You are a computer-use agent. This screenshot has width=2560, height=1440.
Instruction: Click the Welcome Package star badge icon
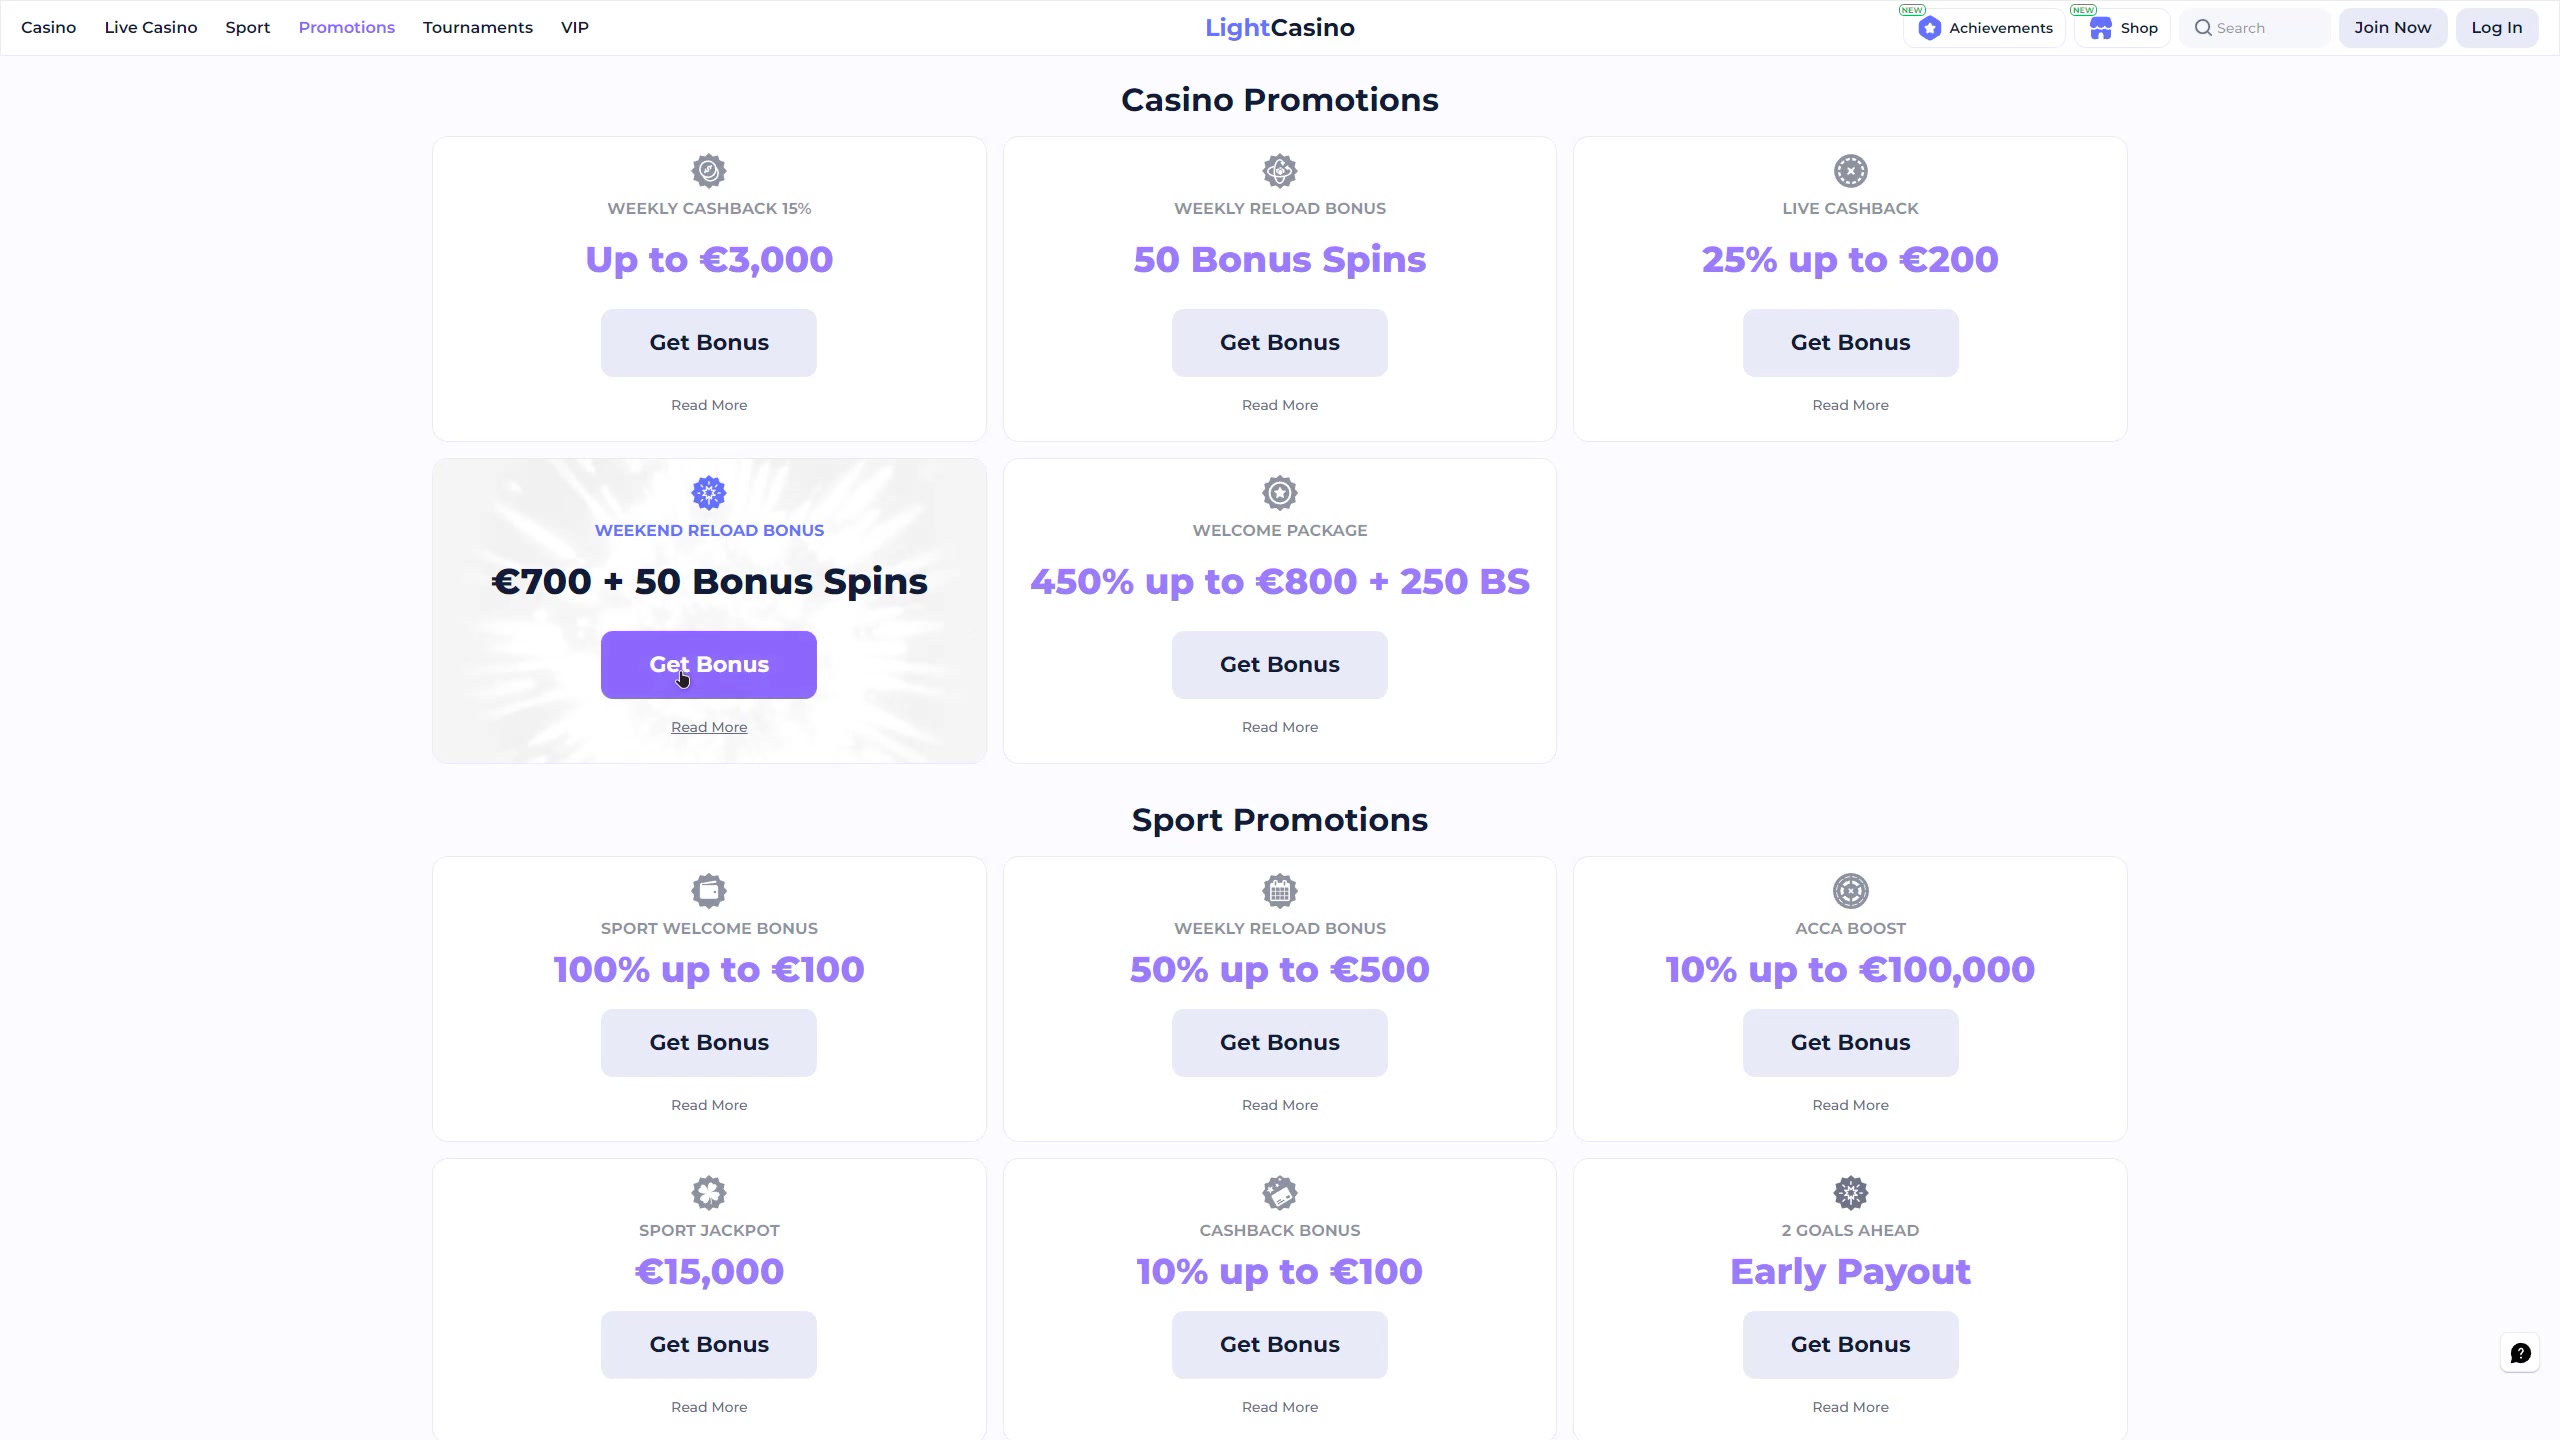click(x=1280, y=493)
